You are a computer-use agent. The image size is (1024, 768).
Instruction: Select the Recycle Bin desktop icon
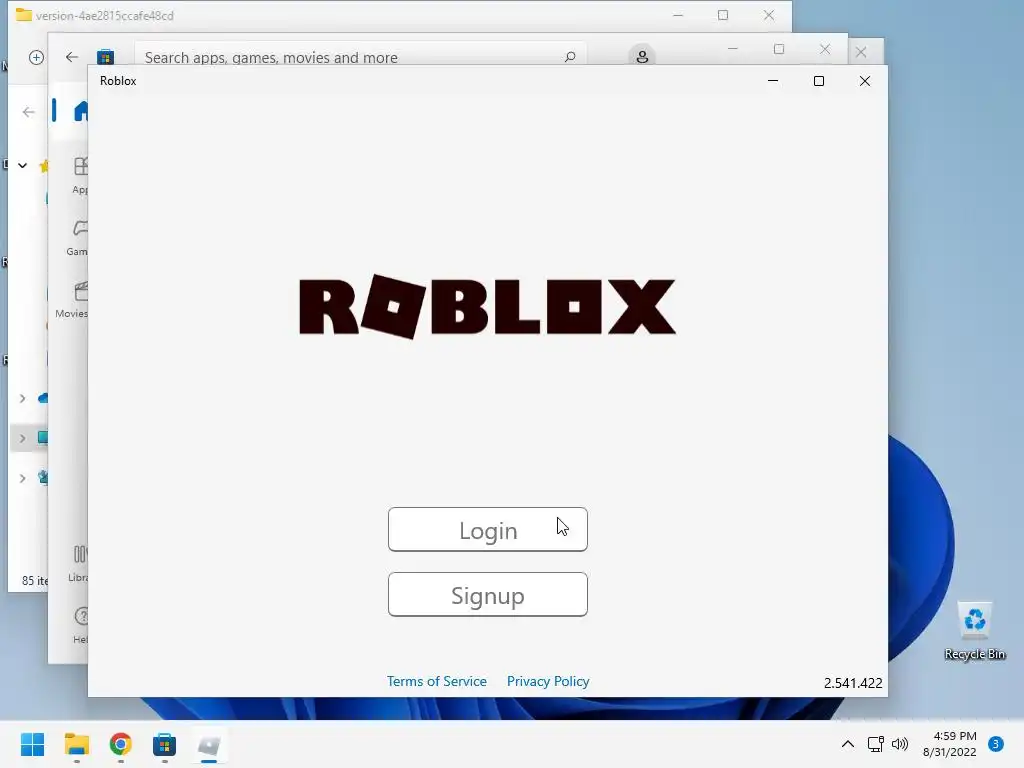974,631
